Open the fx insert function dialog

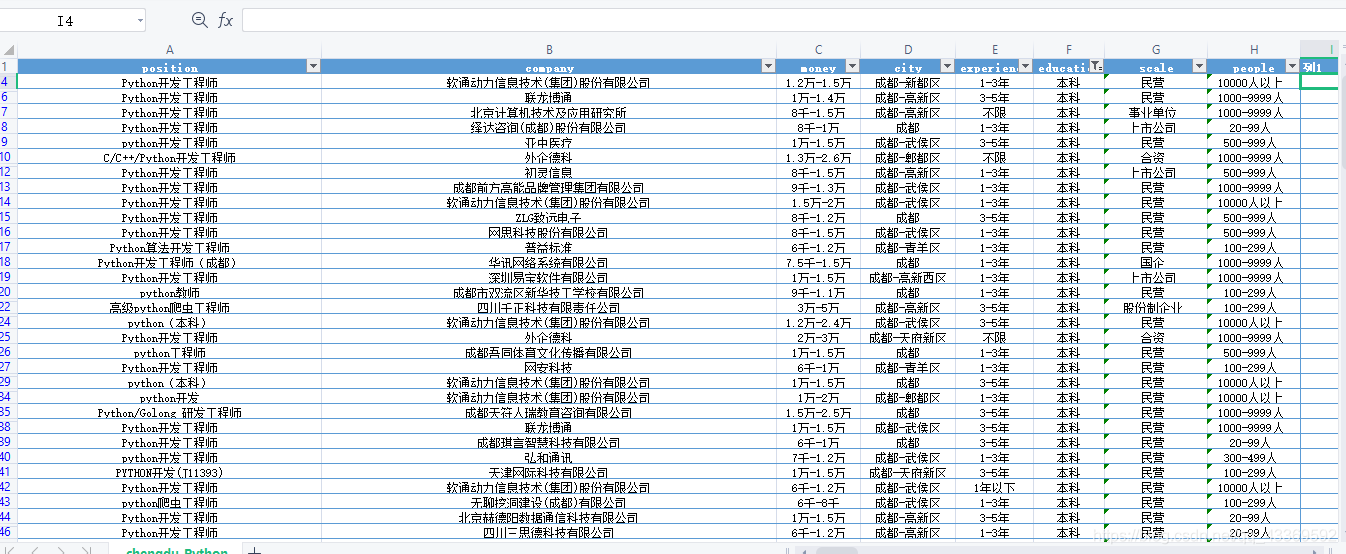click(x=225, y=20)
